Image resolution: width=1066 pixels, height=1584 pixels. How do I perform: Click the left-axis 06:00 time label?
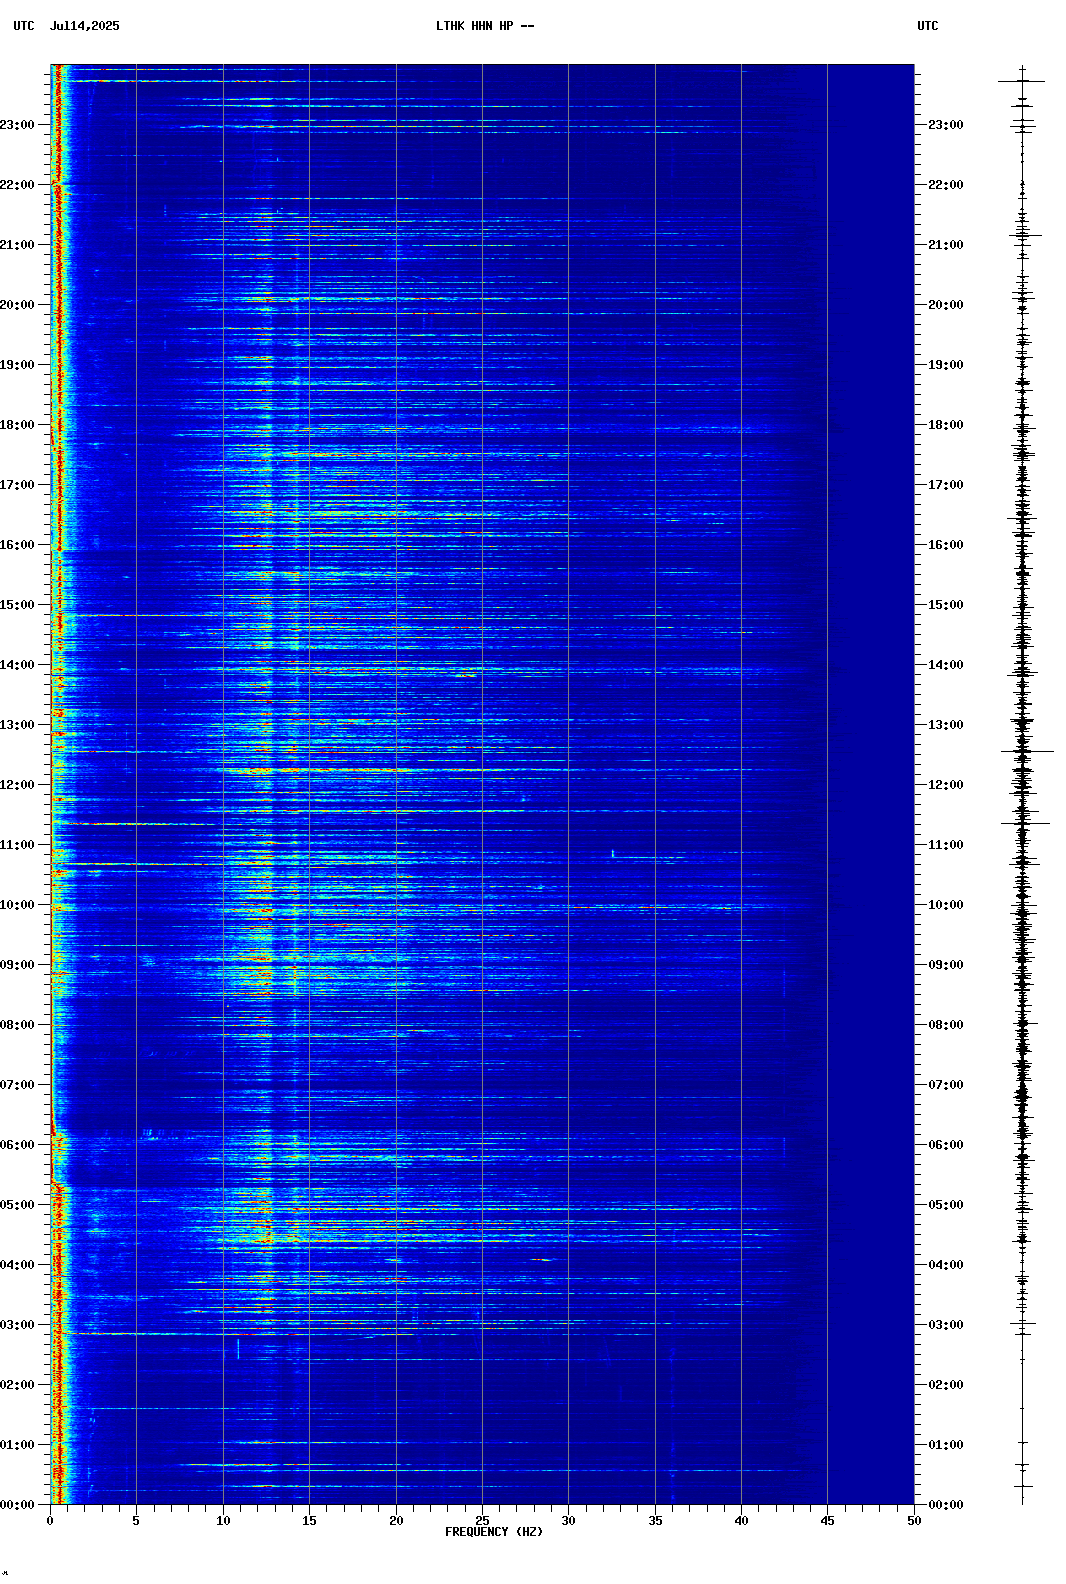[x=17, y=1145]
